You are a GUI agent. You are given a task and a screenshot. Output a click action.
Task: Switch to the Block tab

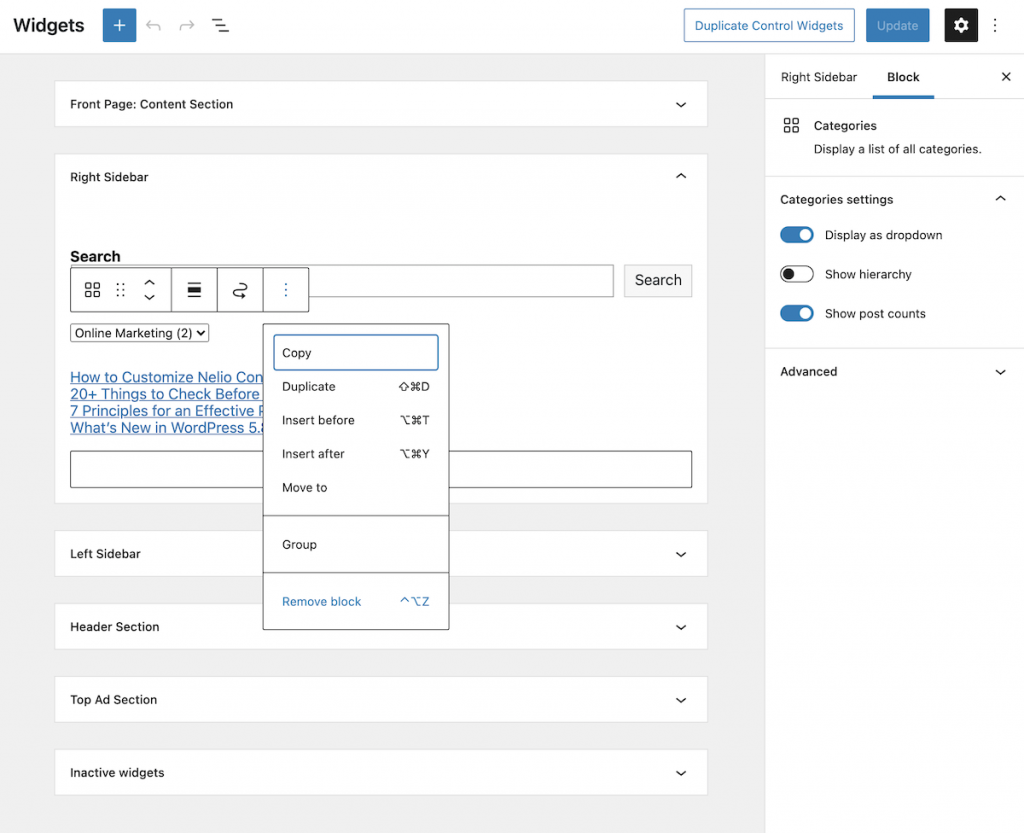pos(903,77)
